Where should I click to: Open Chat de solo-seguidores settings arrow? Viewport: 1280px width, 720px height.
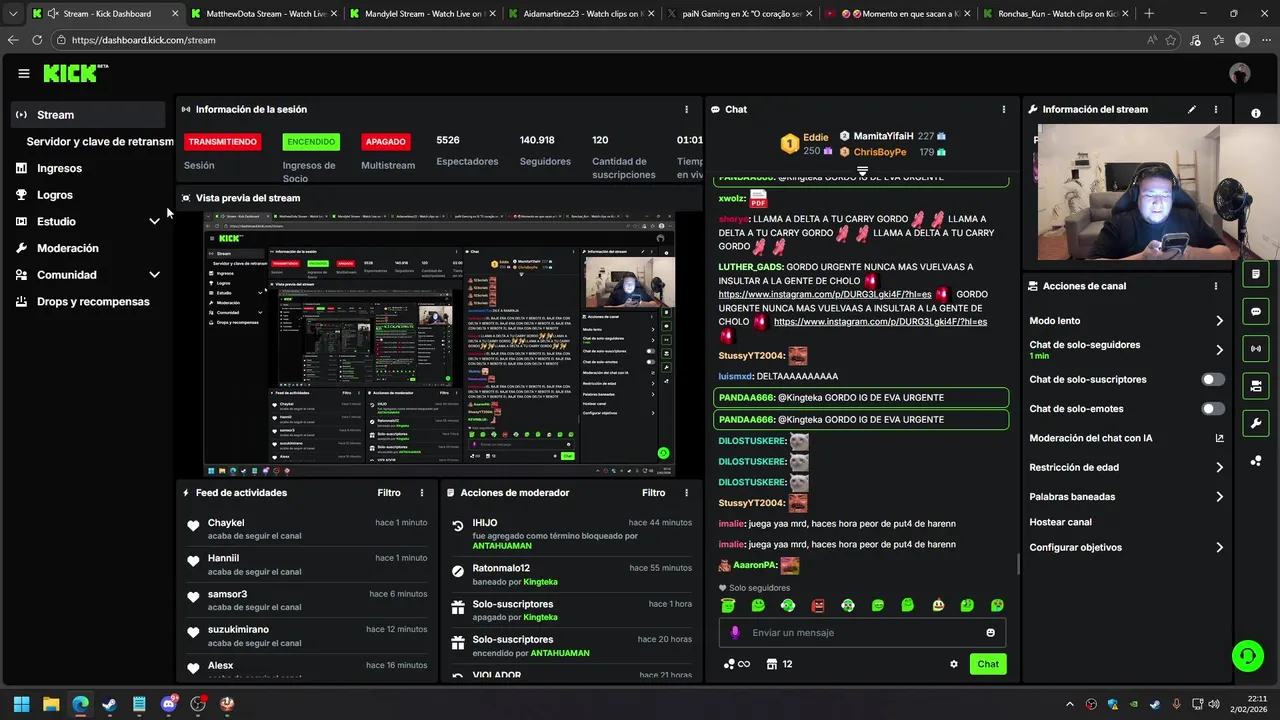(x=1219, y=350)
